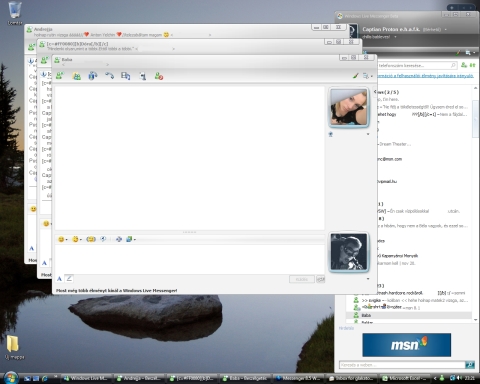Click the phone call icon in Baba toolbar

[x=109, y=76]
